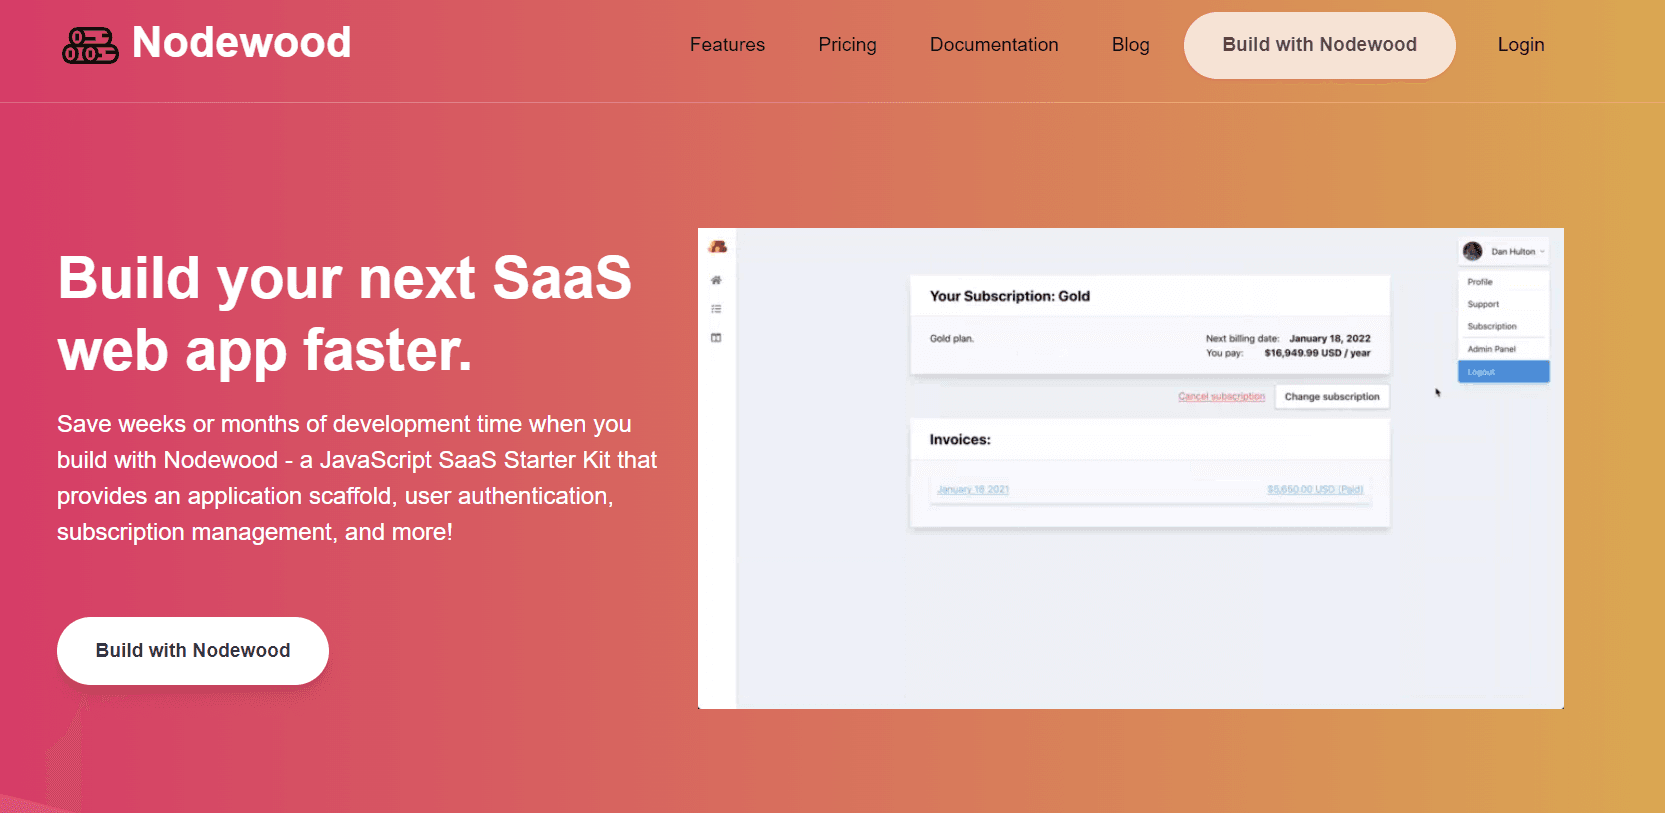The width and height of the screenshot is (1665, 813).
Task: Click the Nodewood brand name text
Action: [x=241, y=43]
